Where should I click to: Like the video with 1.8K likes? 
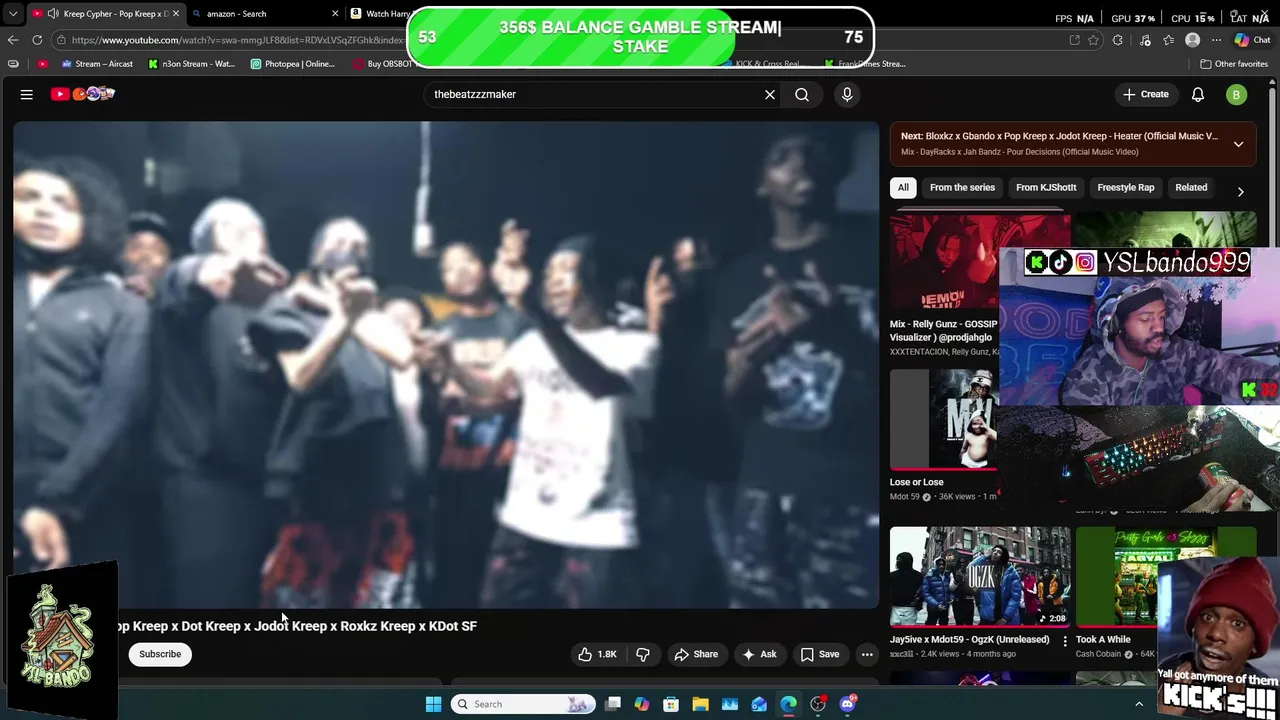click(597, 654)
